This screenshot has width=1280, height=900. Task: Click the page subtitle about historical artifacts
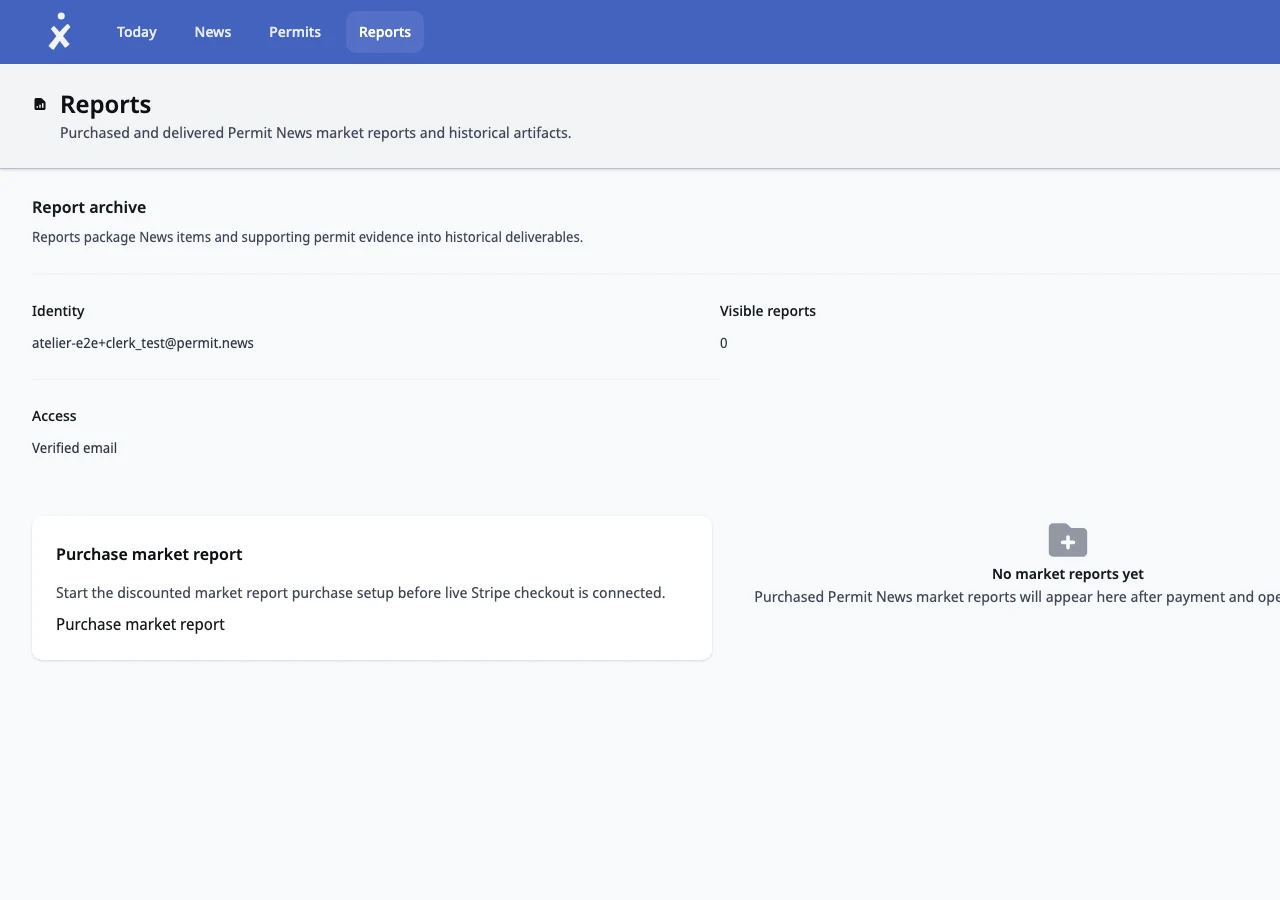point(316,133)
